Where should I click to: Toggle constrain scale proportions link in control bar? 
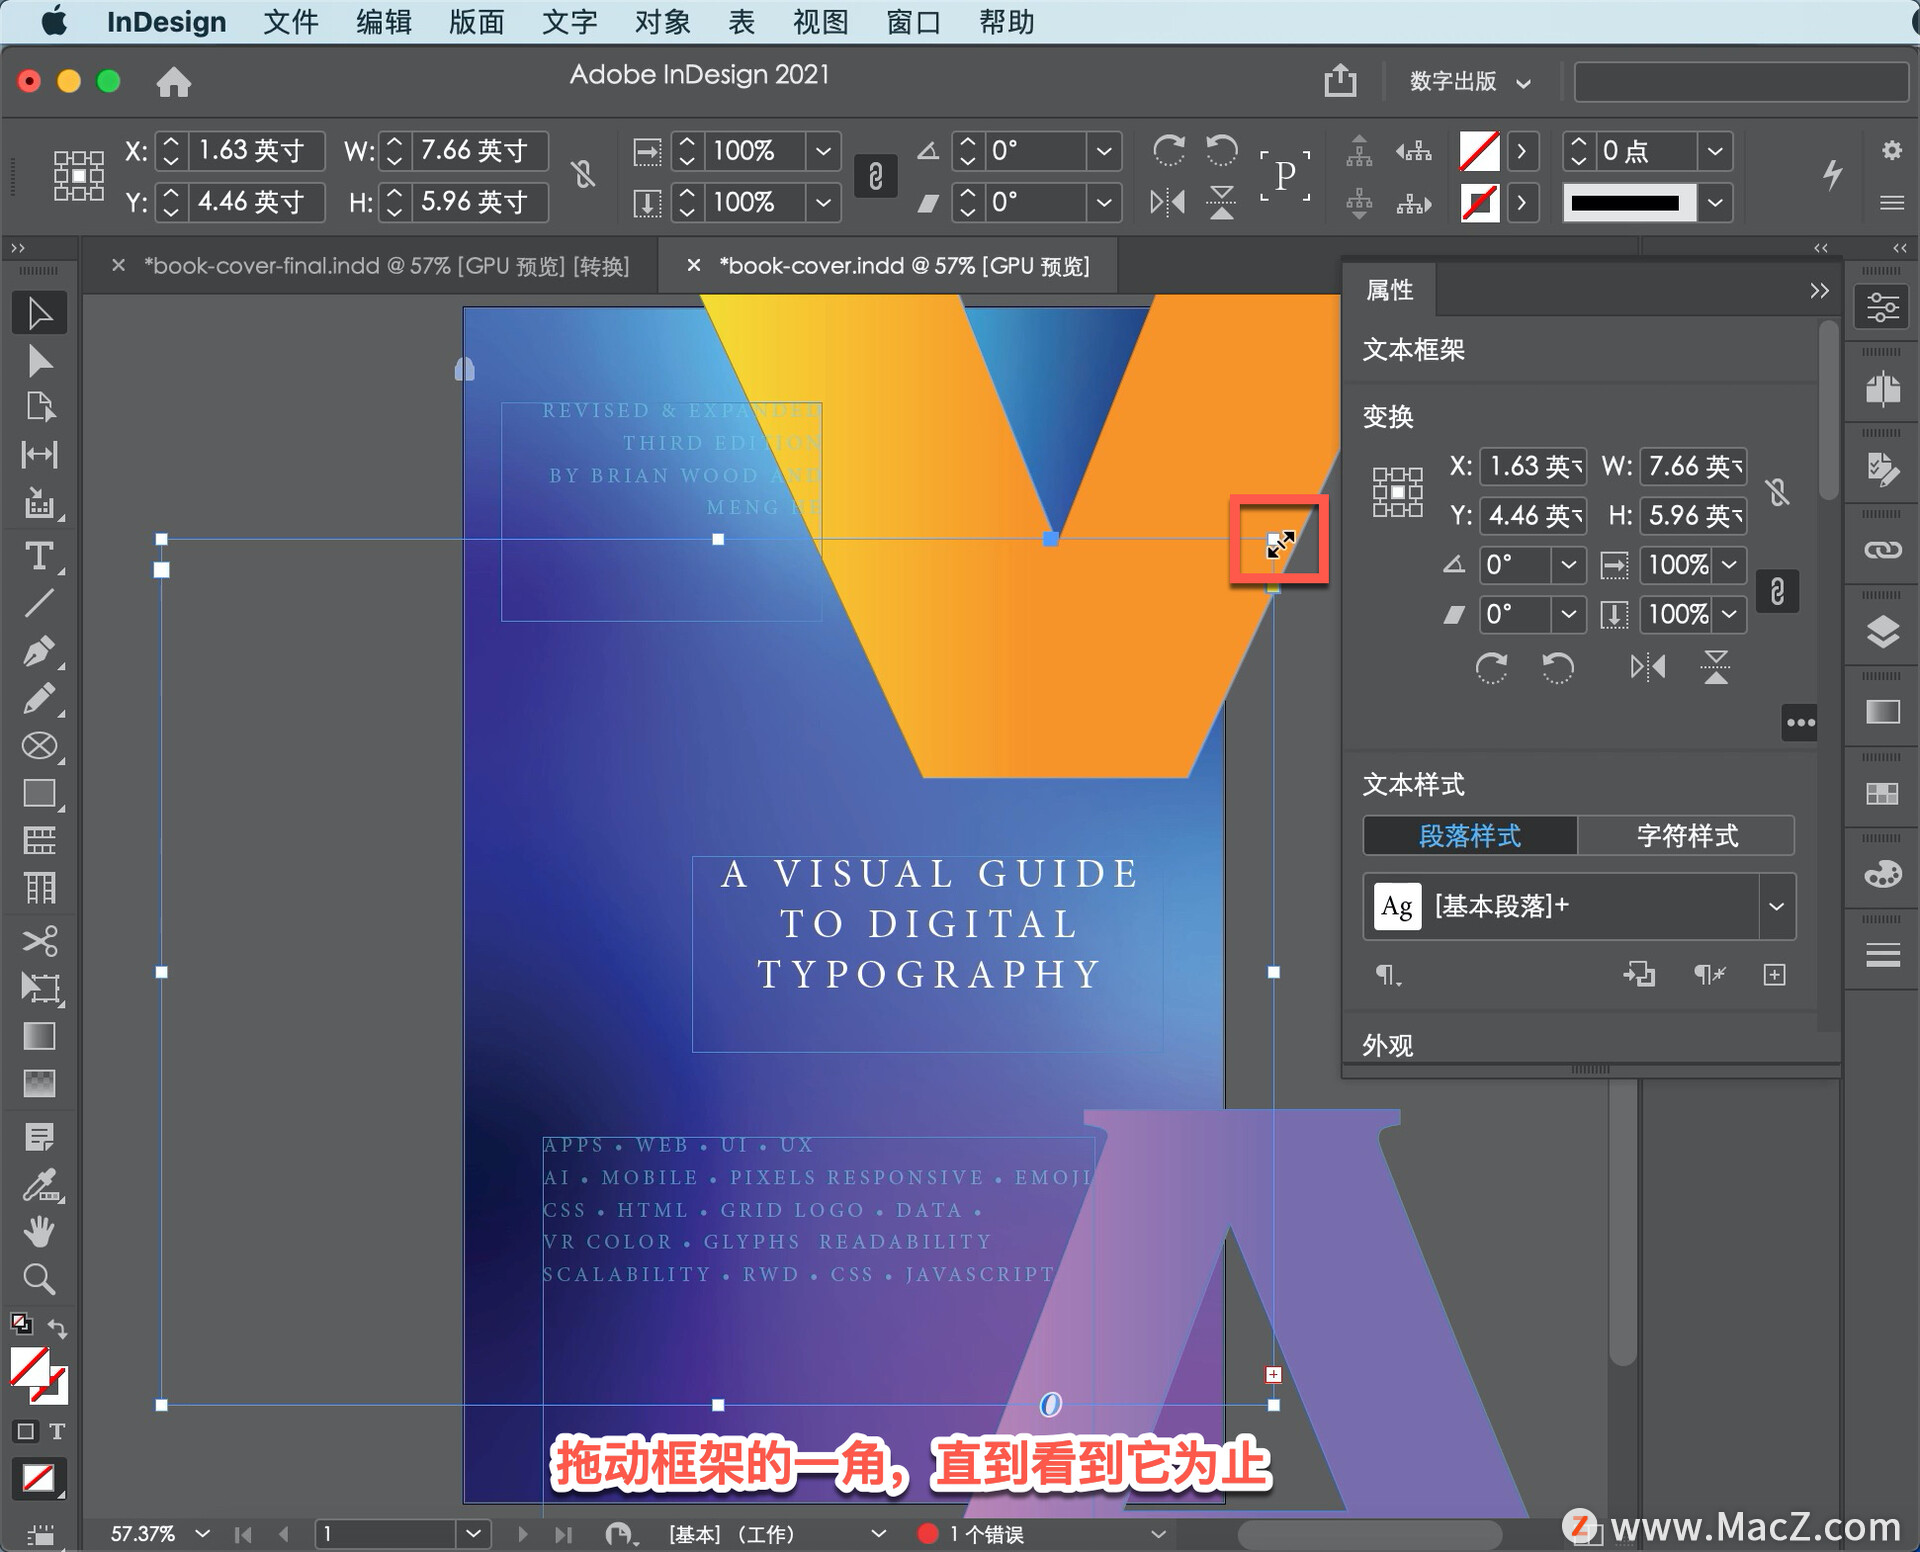coord(875,177)
